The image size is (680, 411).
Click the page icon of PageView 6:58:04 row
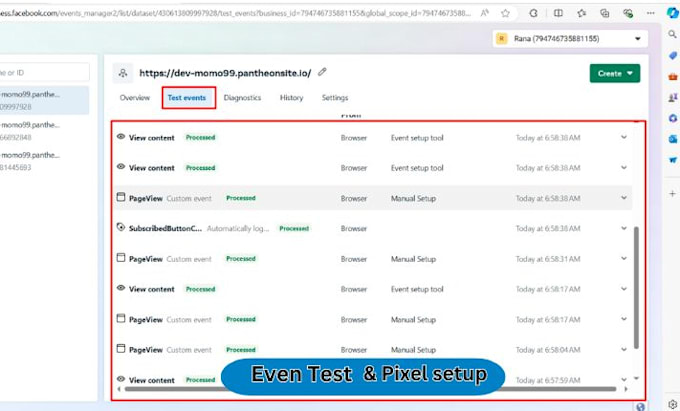[121, 349]
